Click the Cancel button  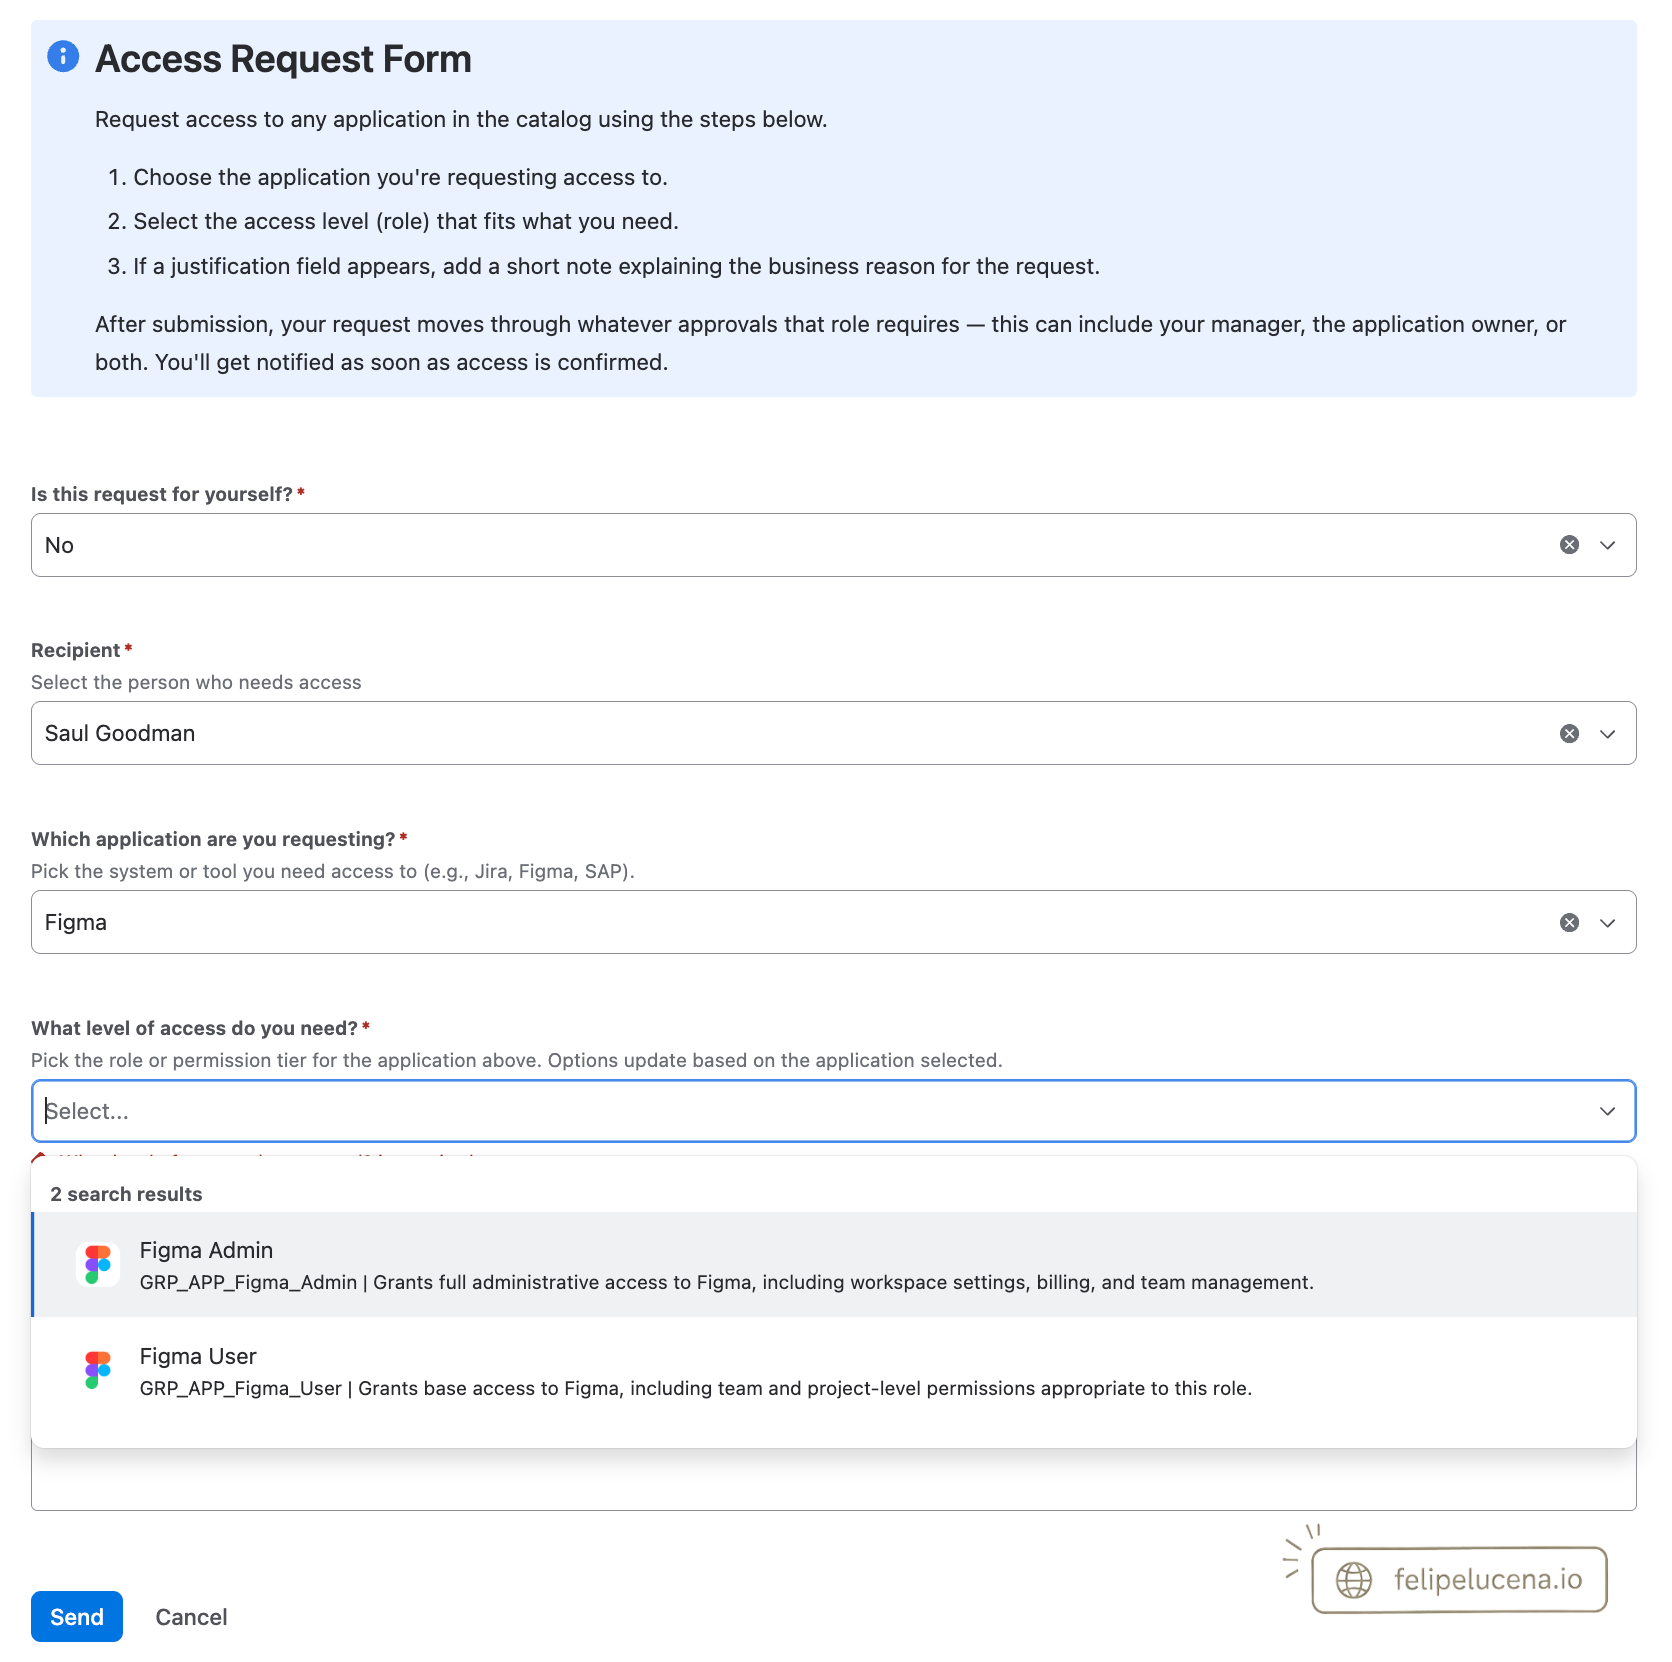coord(191,1617)
